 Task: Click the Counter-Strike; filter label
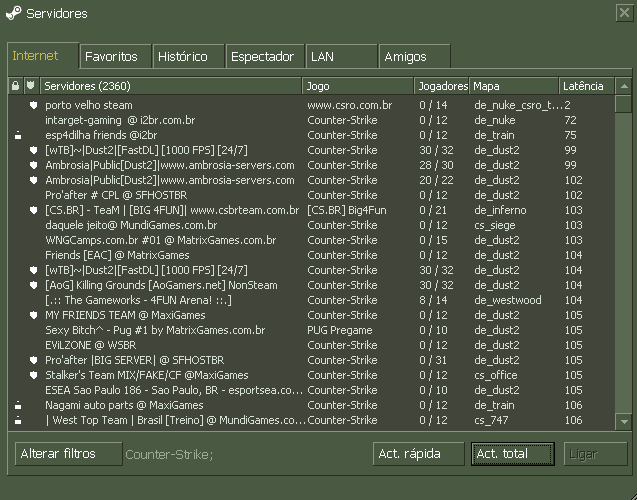click(x=169, y=454)
